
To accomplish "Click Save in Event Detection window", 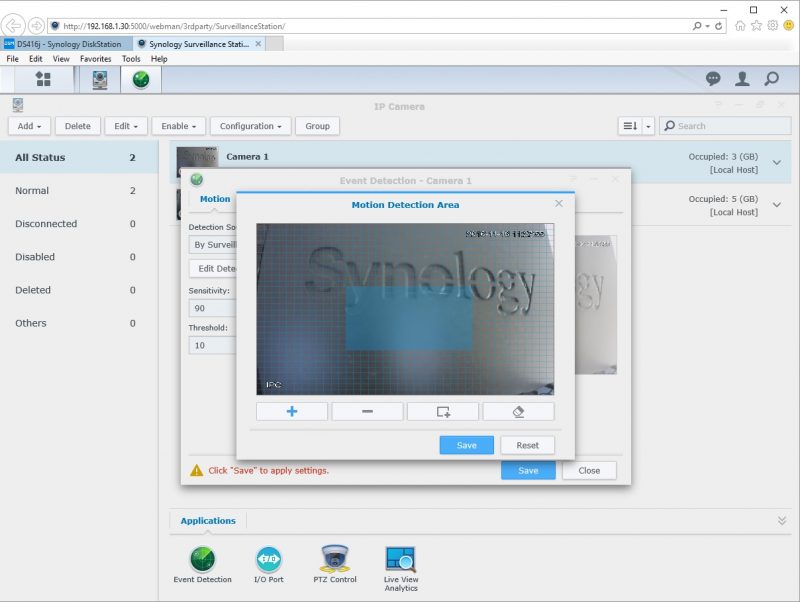I will [x=528, y=470].
